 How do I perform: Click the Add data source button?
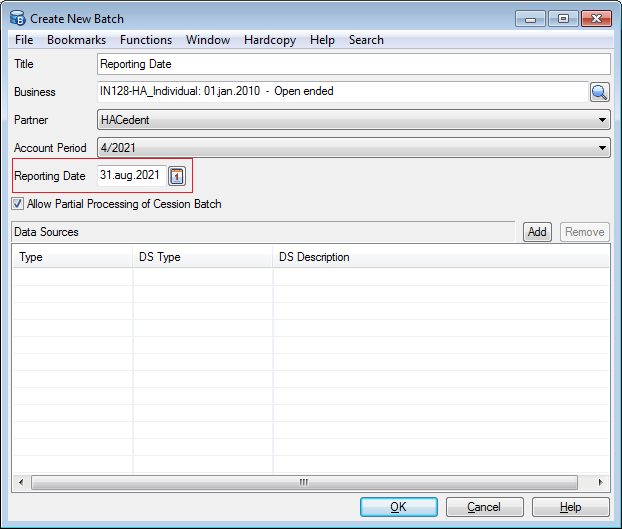pos(537,232)
